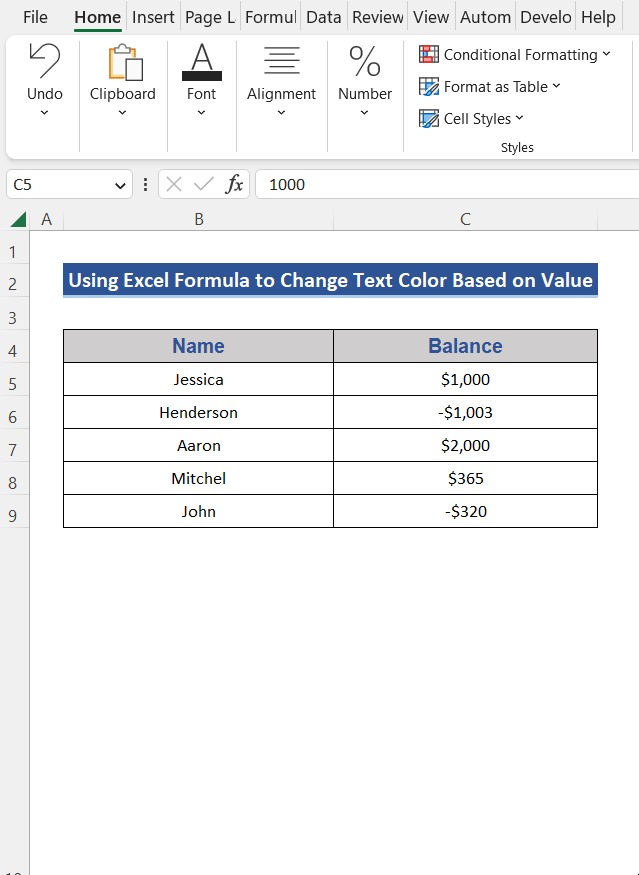Switch to the View tab

[x=431, y=17]
